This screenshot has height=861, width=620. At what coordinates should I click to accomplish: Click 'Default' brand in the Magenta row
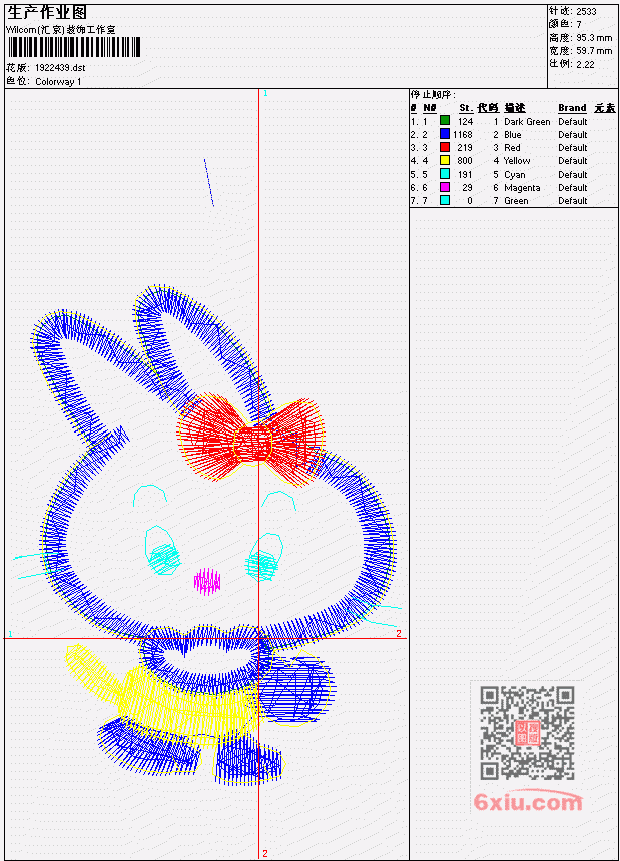pyautogui.click(x=573, y=188)
